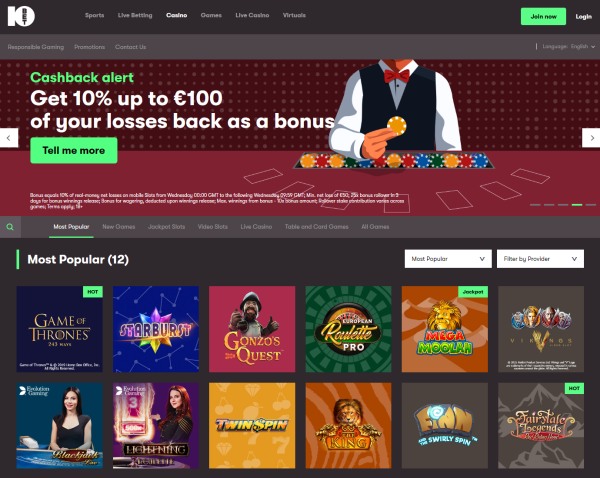Advance to next banner slide arrow
This screenshot has height=478, width=600.
point(591,138)
